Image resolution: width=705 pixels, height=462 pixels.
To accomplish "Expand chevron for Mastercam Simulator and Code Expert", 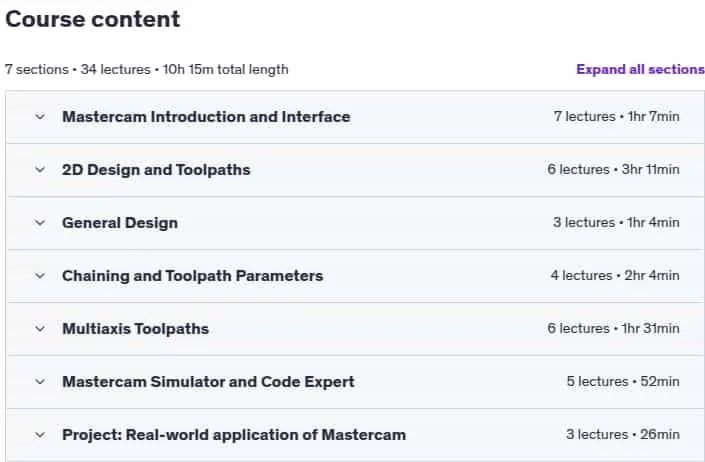I will (x=40, y=382).
